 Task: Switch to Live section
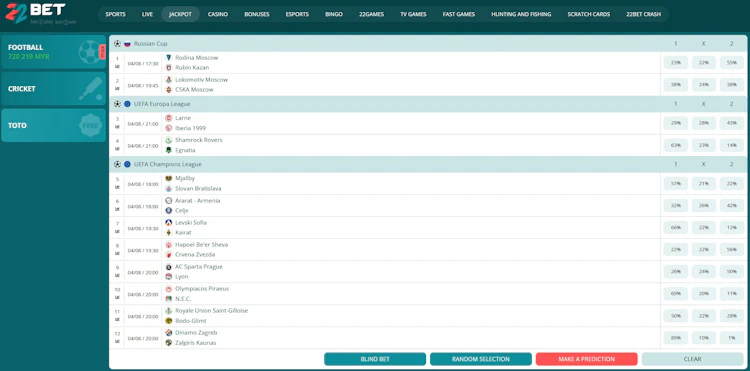tap(147, 14)
